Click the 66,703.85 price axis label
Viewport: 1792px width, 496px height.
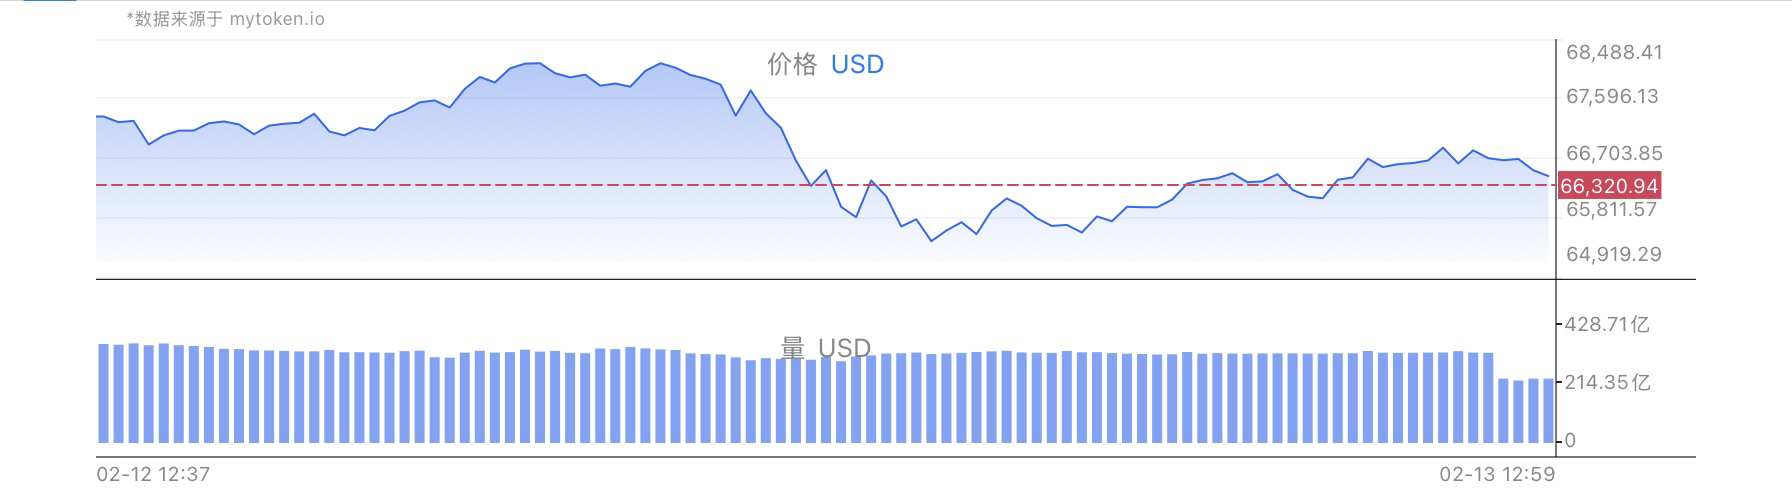click(x=1614, y=153)
